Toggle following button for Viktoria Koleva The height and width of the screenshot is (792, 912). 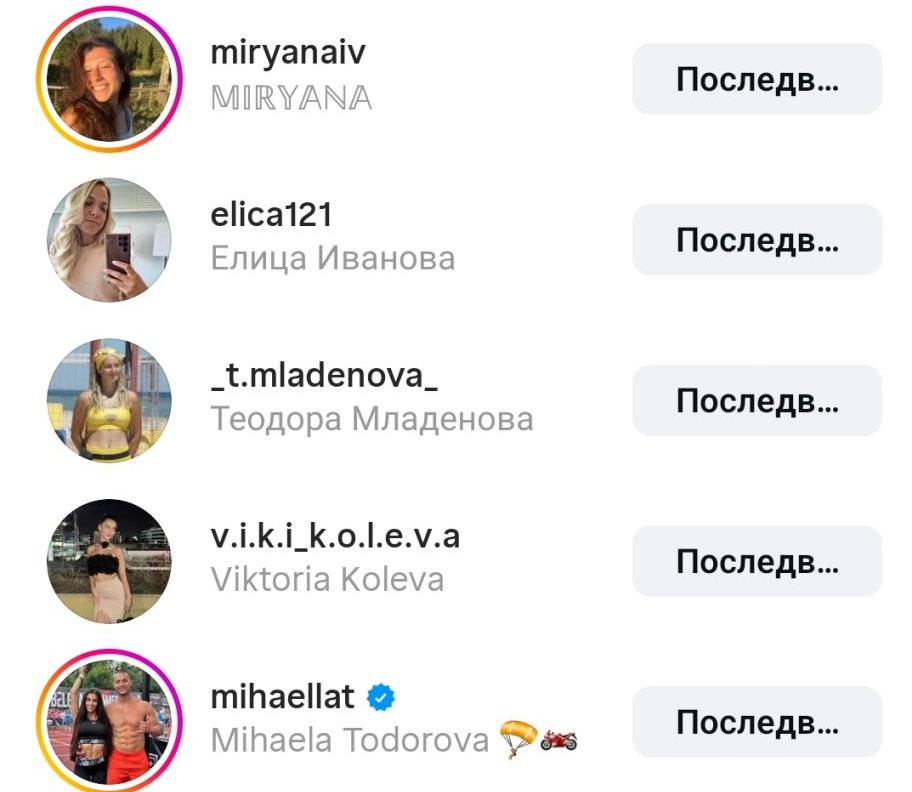[x=757, y=561]
